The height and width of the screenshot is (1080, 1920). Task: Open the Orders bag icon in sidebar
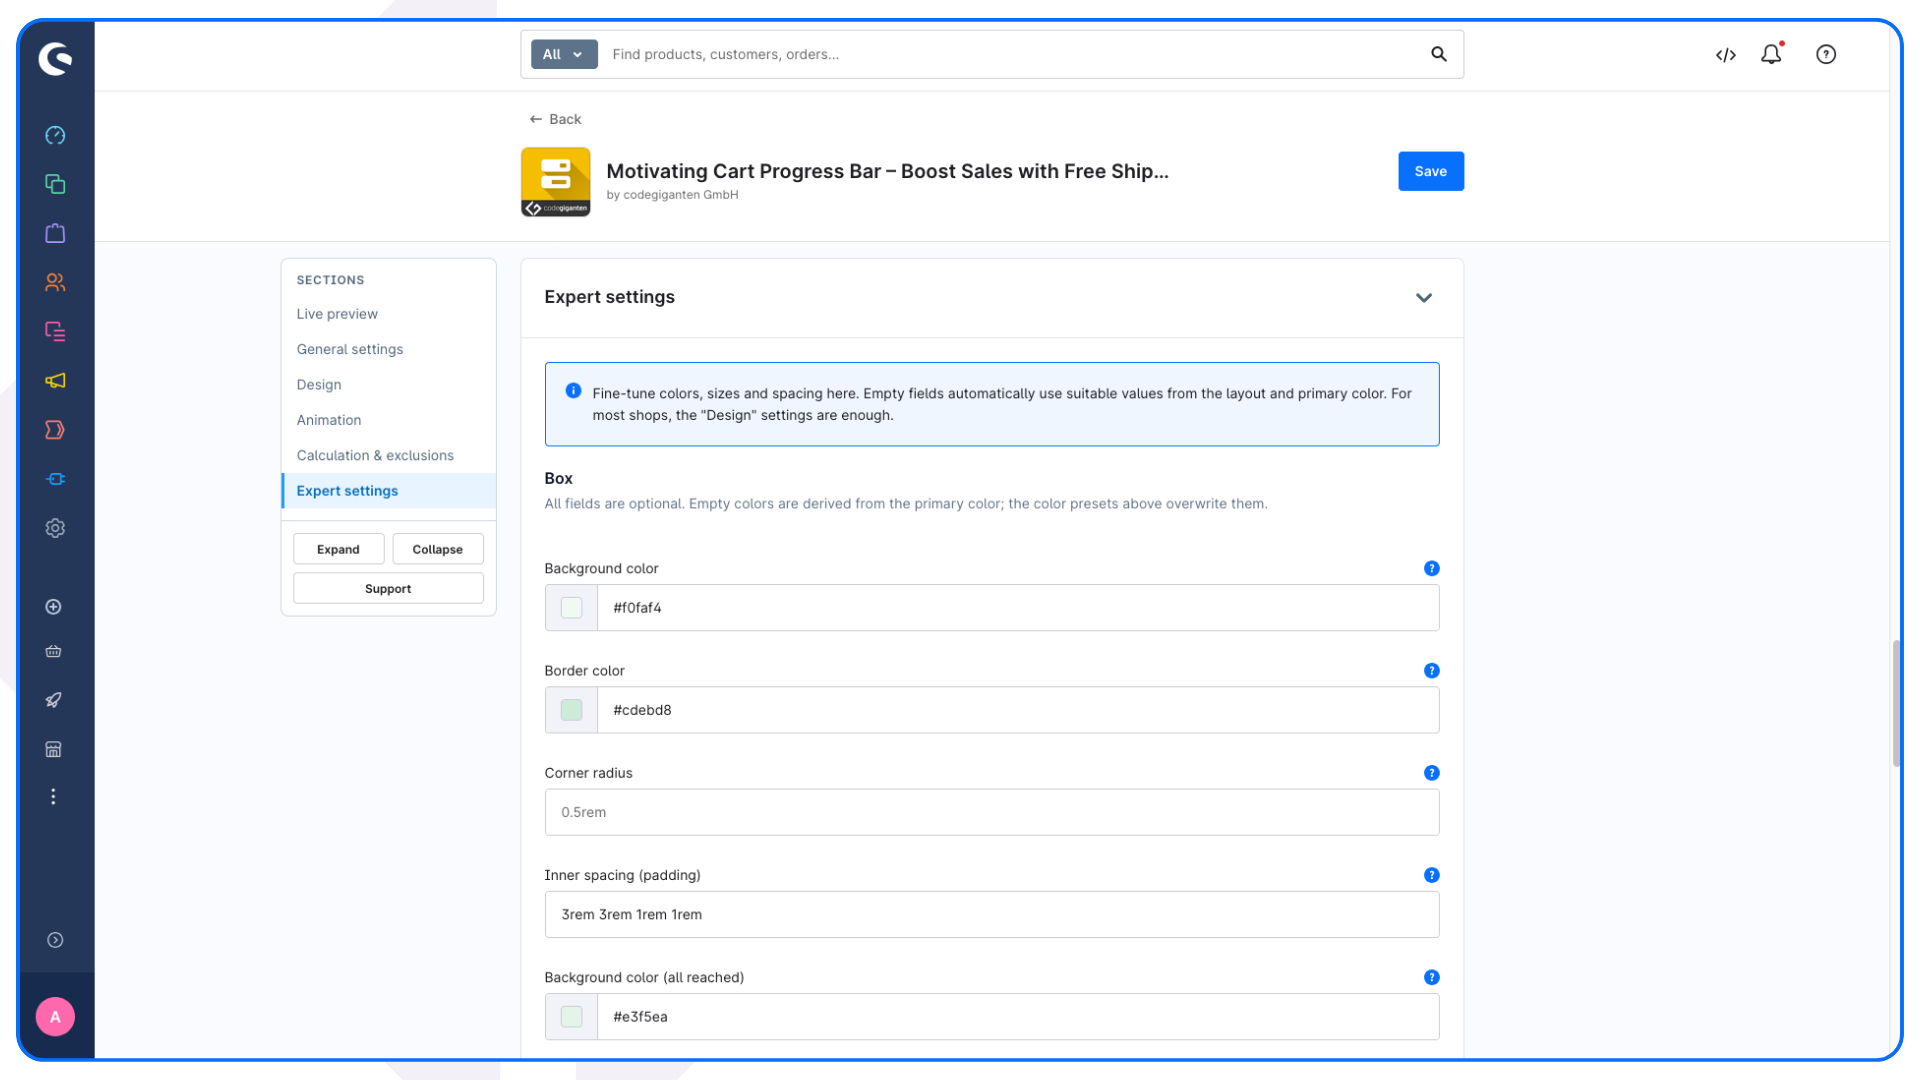click(55, 233)
